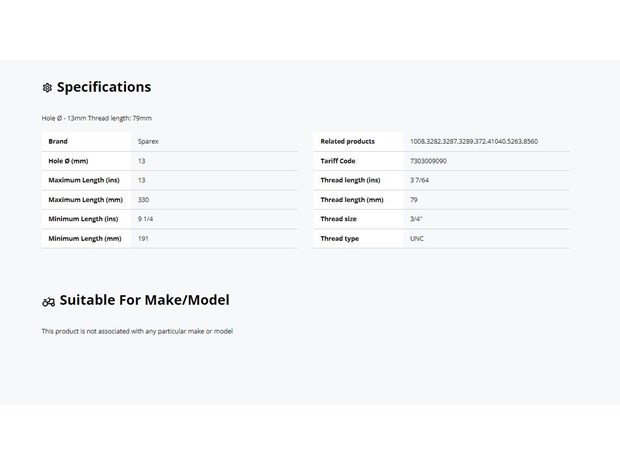Image resolution: width=620 pixels, height=465 pixels.
Task: Click the Thread length (ins) value 3 7/64
Action: click(x=419, y=180)
